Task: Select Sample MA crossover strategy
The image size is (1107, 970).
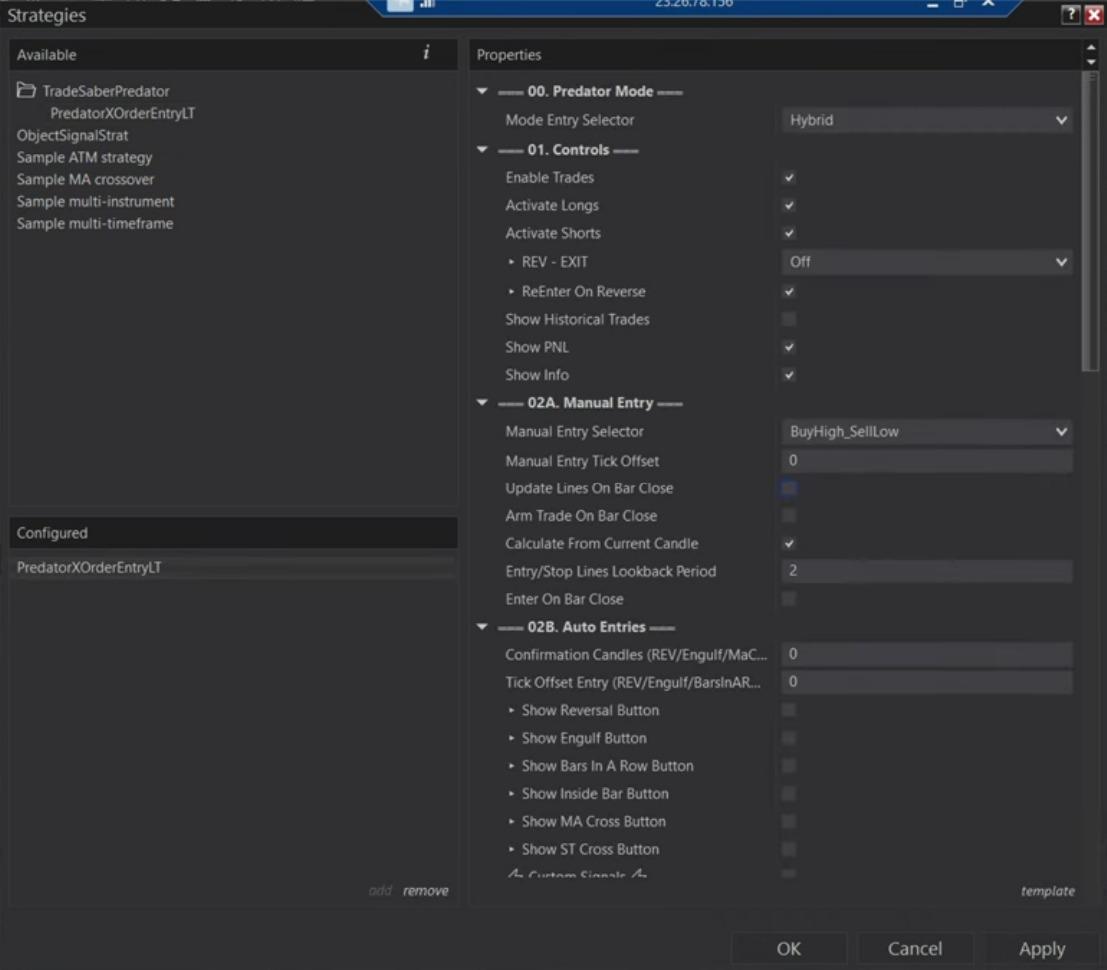Action: click(85, 180)
